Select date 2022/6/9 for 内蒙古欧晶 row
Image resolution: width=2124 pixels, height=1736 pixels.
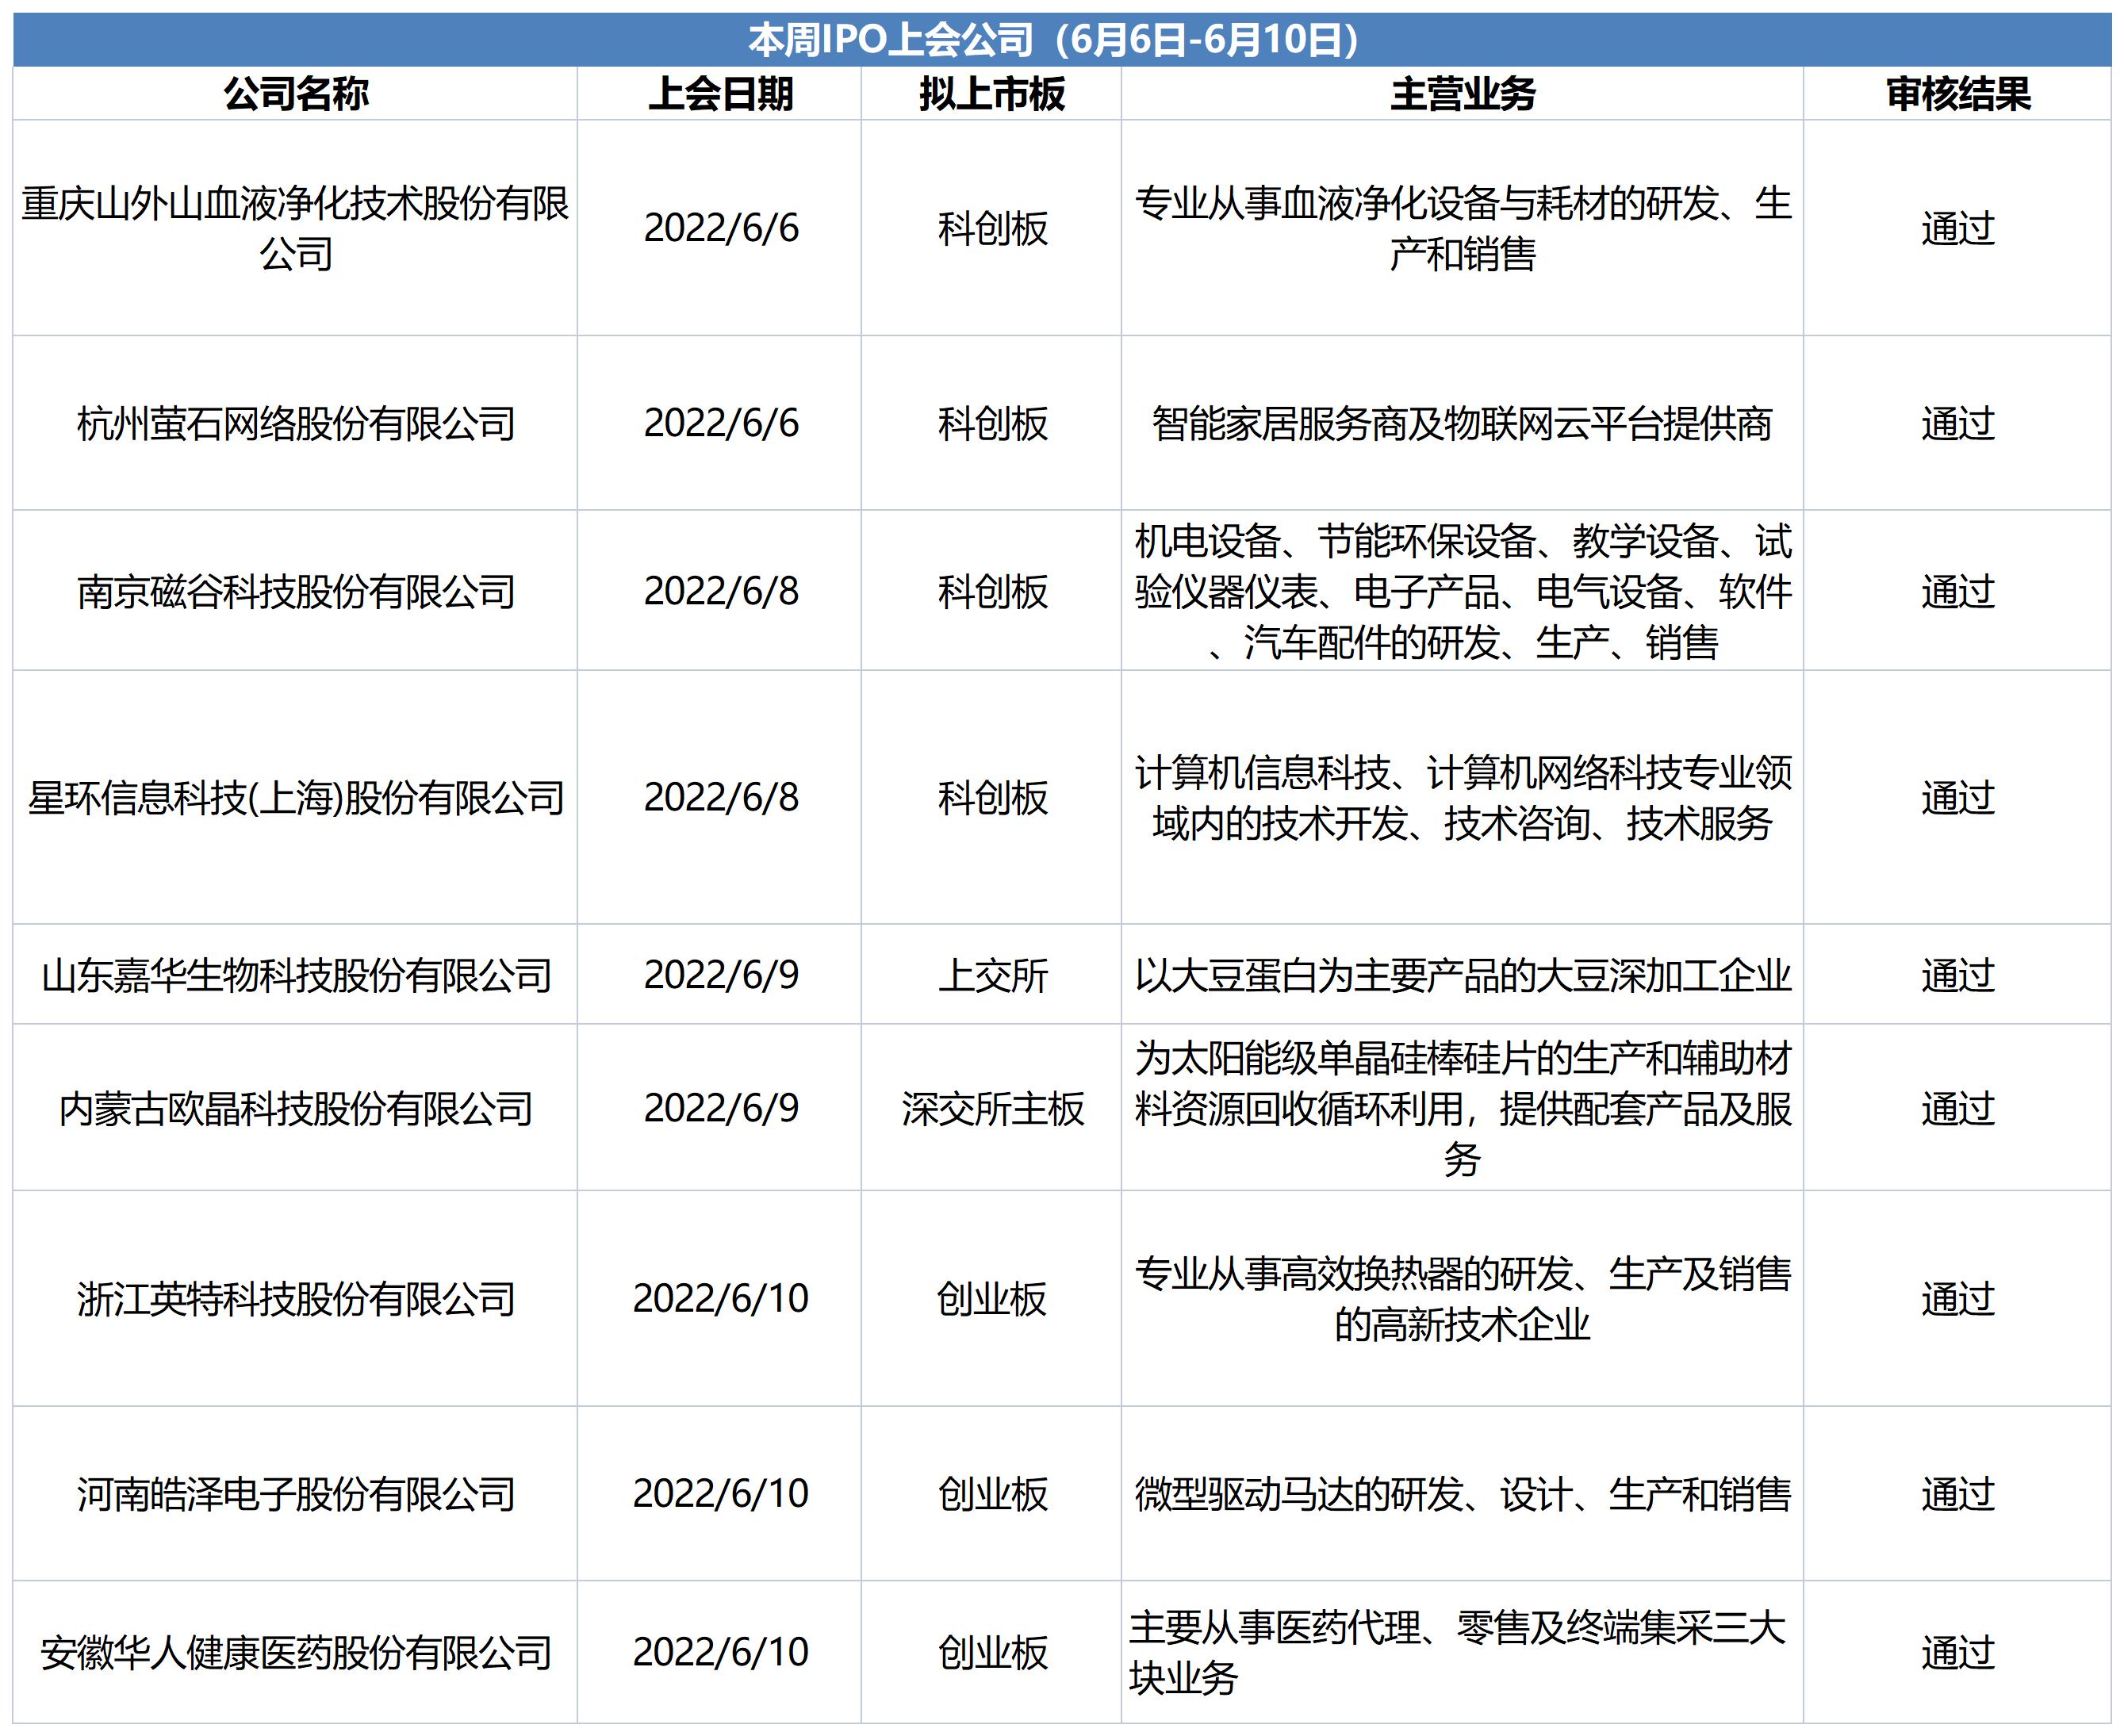(x=721, y=1108)
